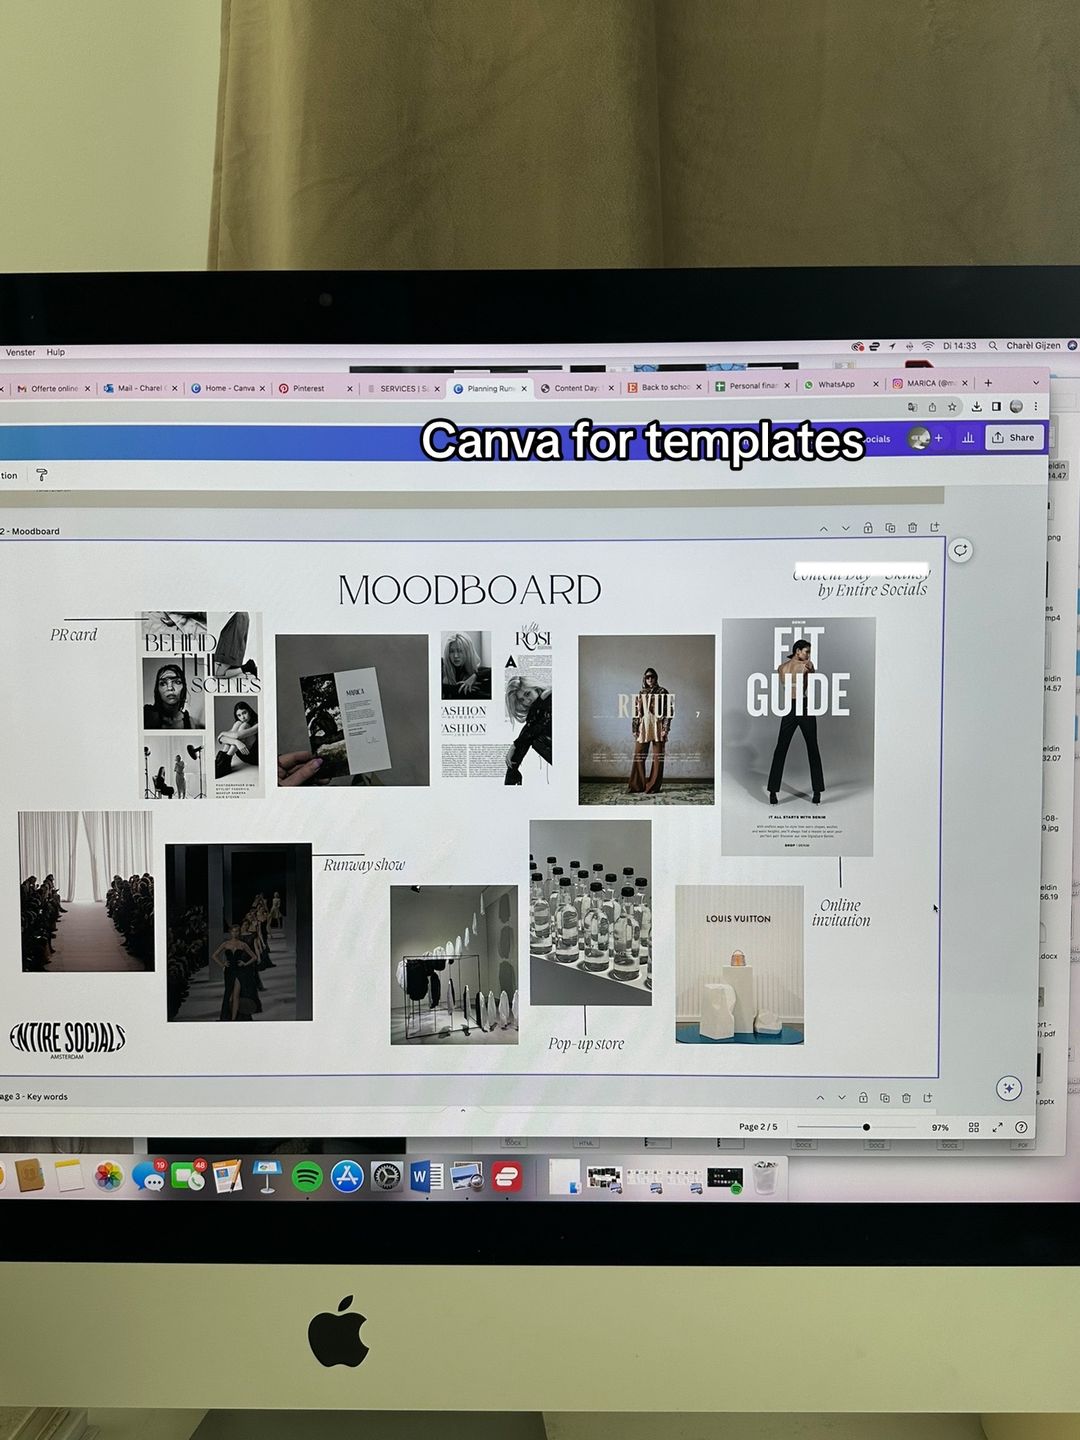Open the copy style paint roller tool
The height and width of the screenshot is (1440, 1080).
(41, 475)
